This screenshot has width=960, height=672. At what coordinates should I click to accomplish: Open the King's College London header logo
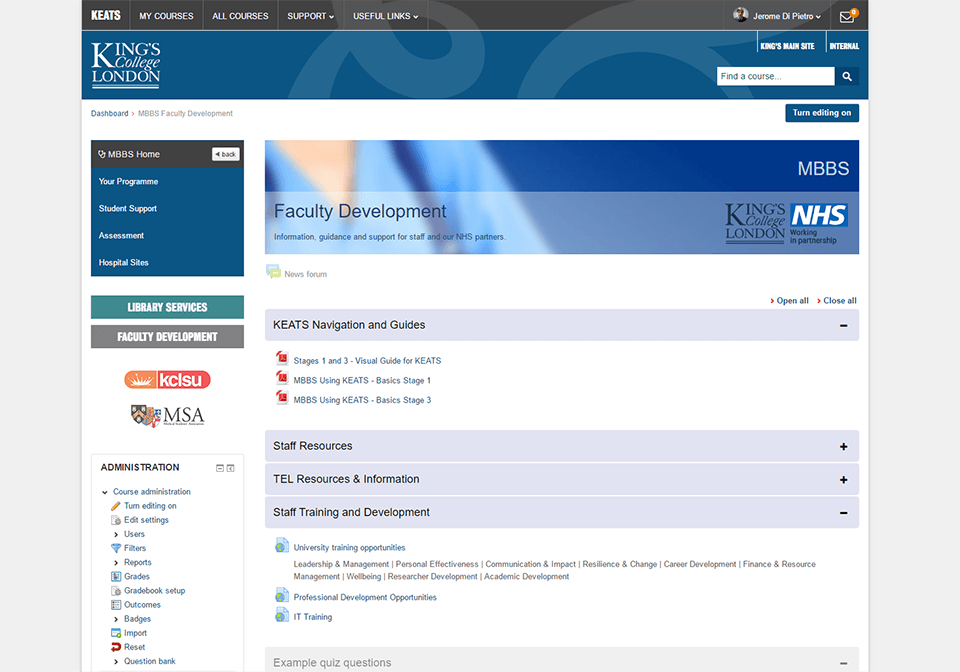(x=126, y=65)
